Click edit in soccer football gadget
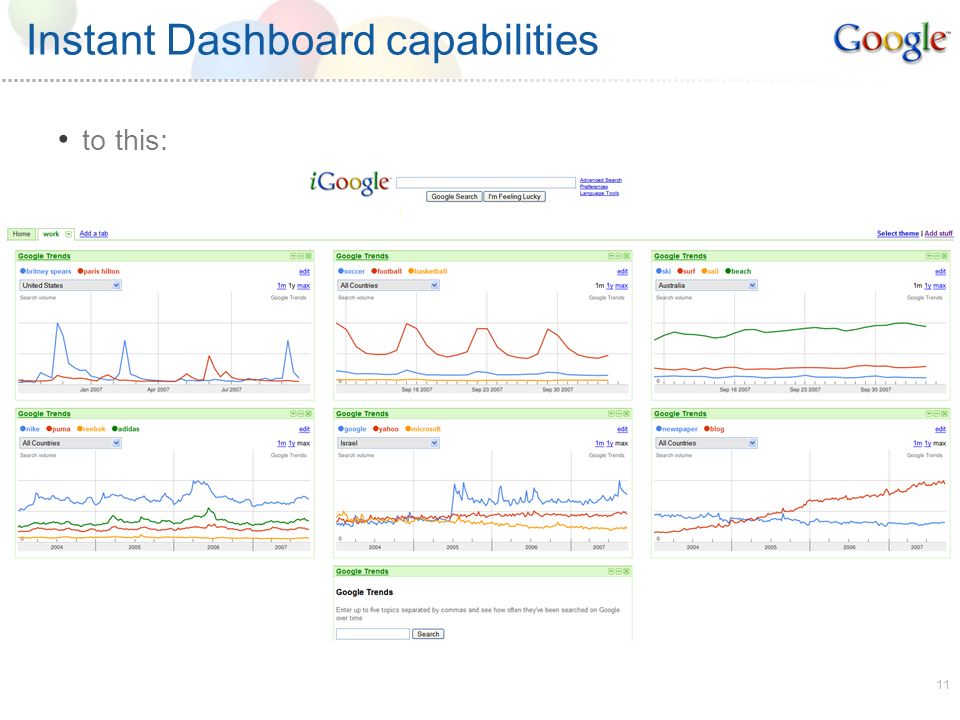Image resolution: width=960 pixels, height=720 pixels. 622,272
